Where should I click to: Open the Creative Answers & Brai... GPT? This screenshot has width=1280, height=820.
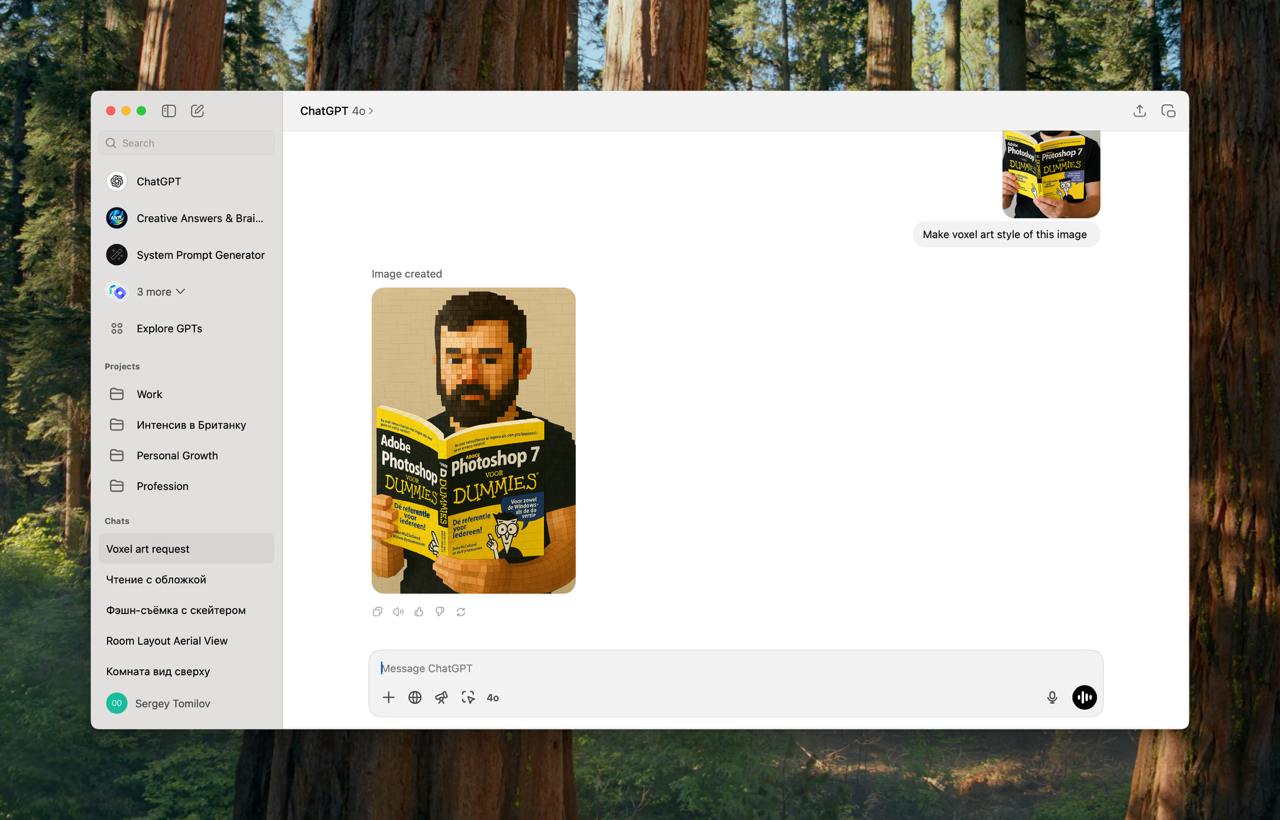(x=186, y=218)
